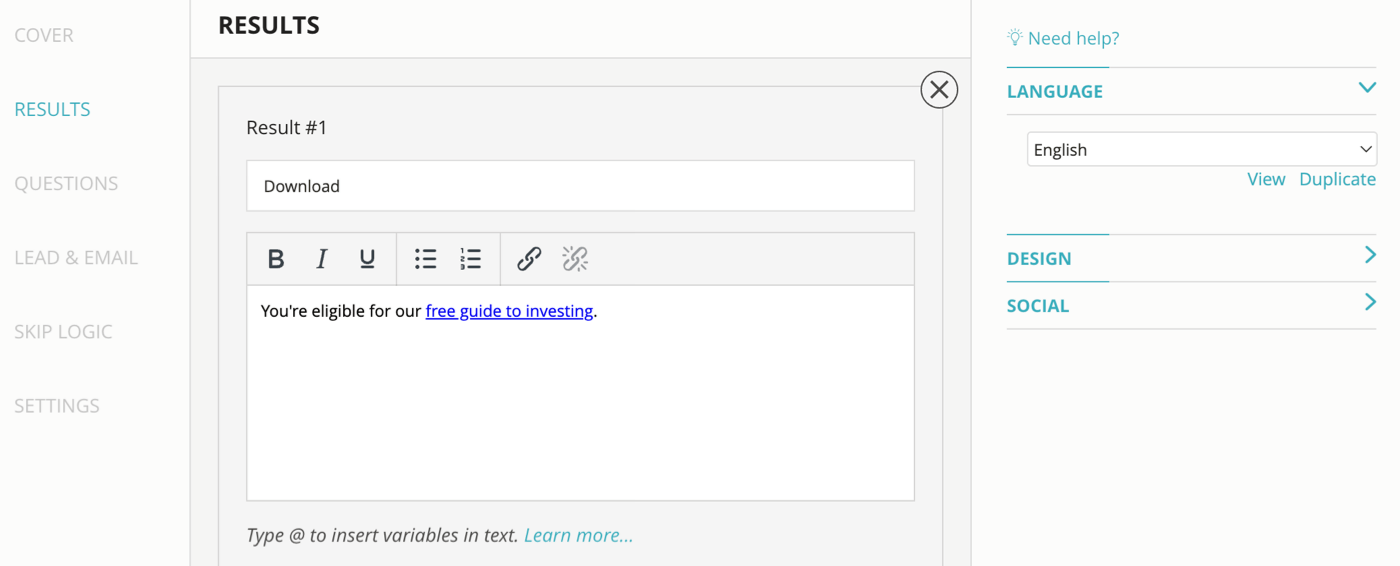
Task: Collapse the Language section chevron
Action: click(x=1367, y=89)
